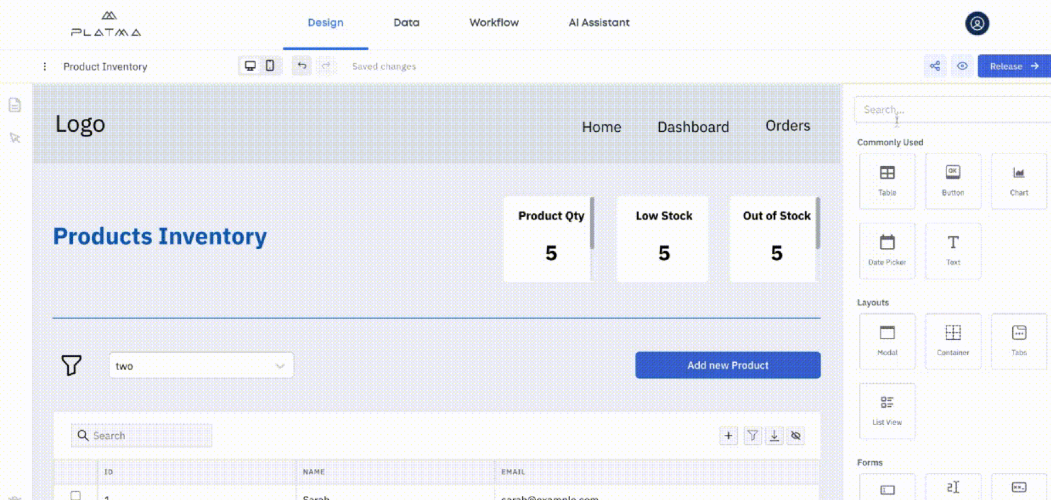
Task: Select the Date Picker component tile
Action: click(887, 251)
